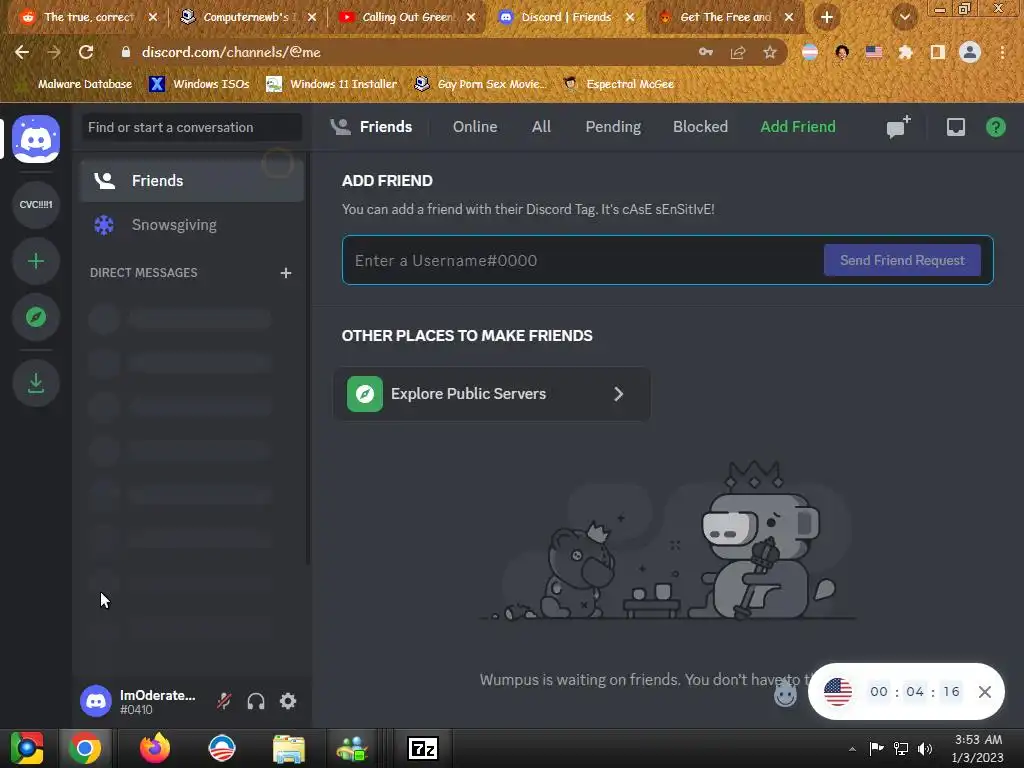Open Firefox from the taskbar
The height and width of the screenshot is (768, 1024).
pyautogui.click(x=155, y=748)
